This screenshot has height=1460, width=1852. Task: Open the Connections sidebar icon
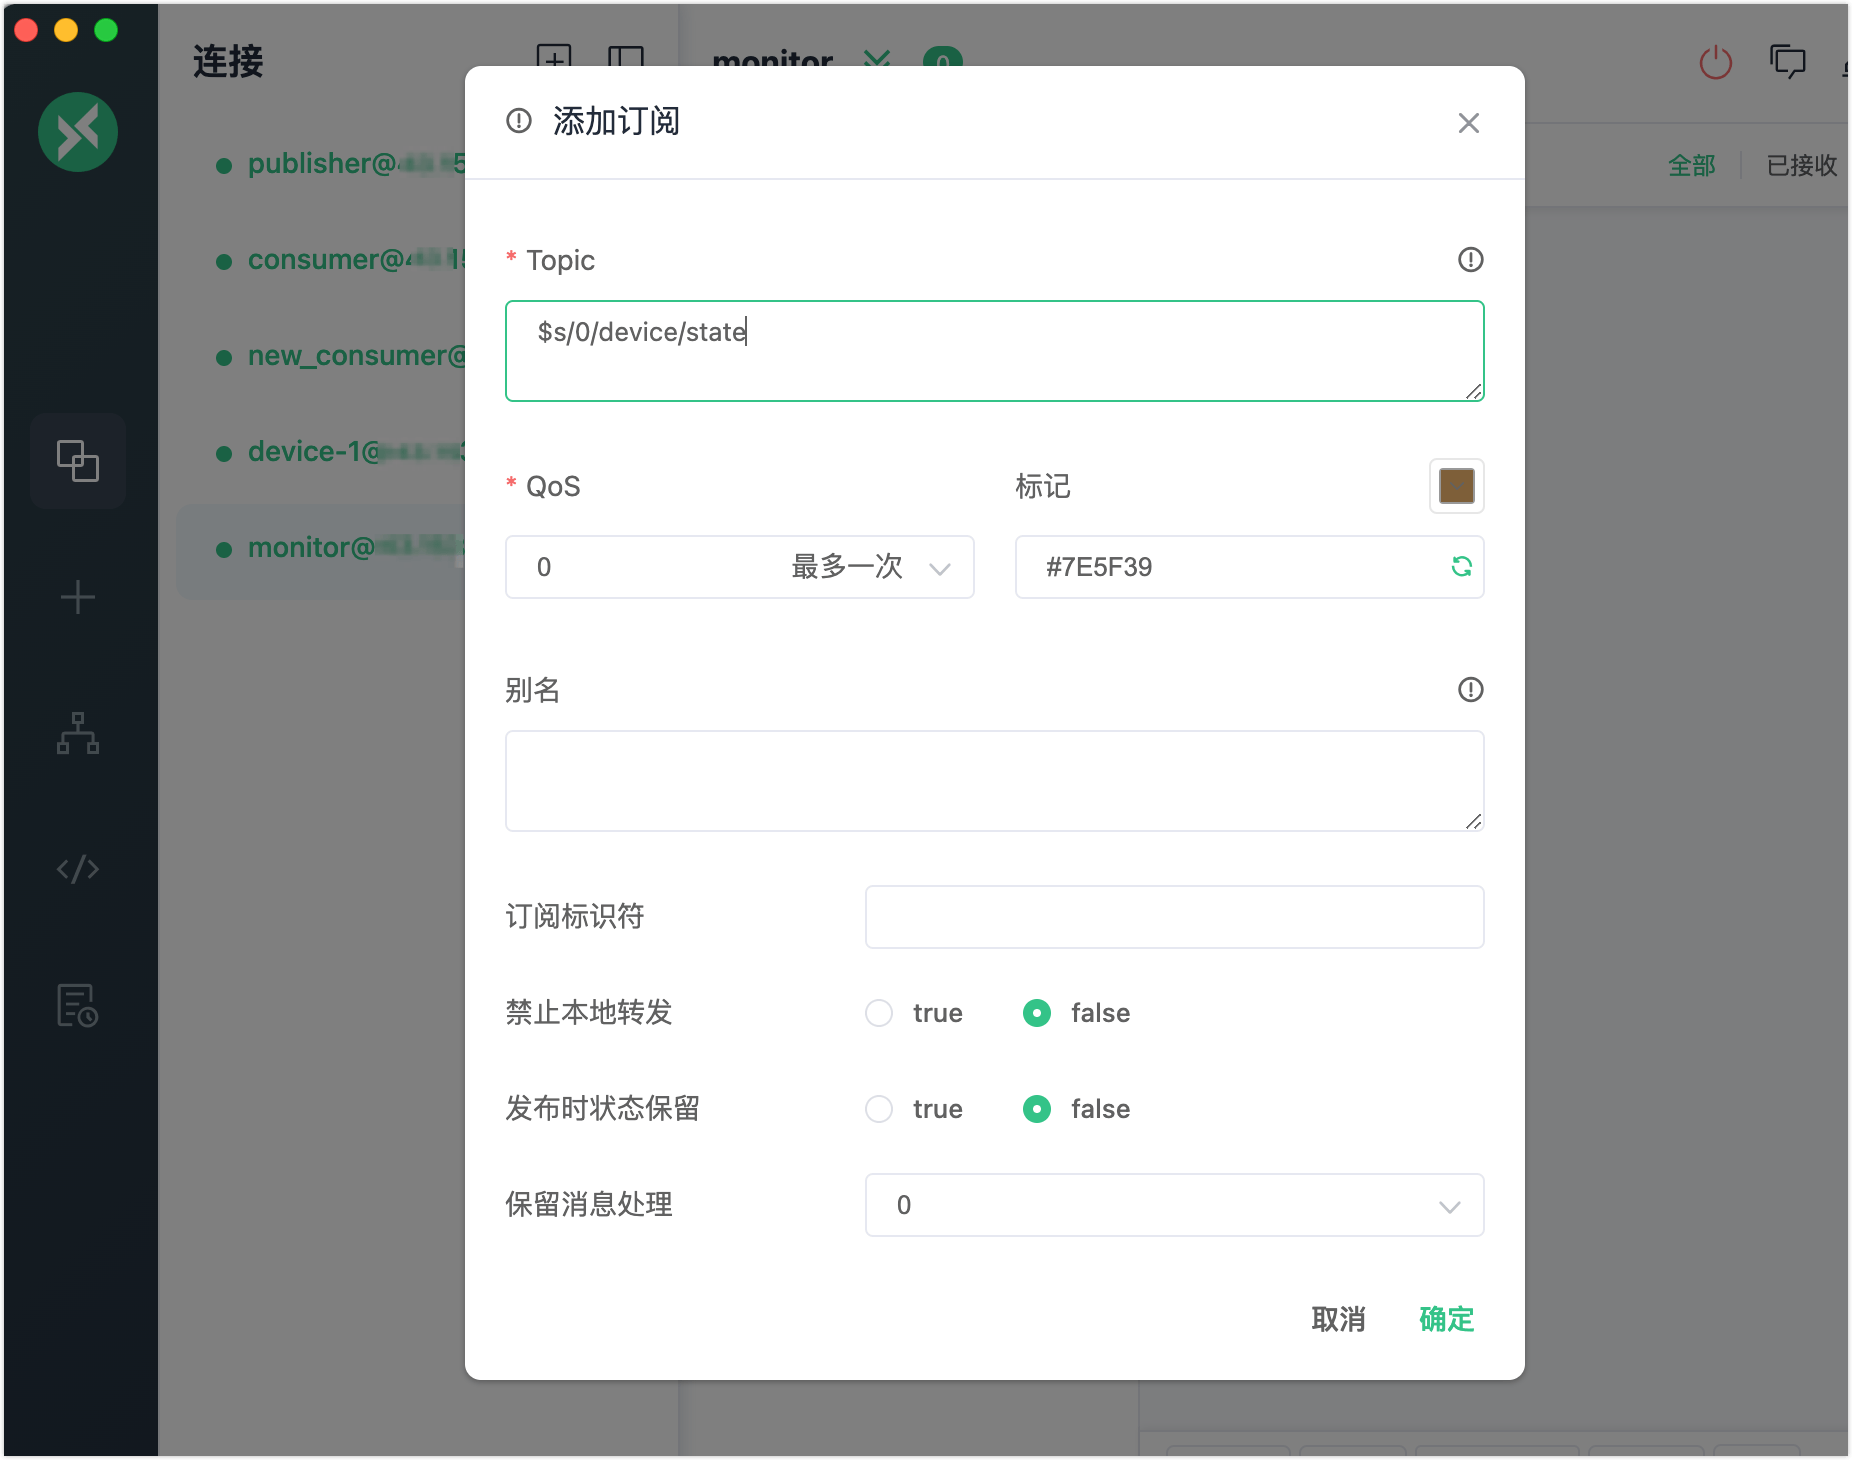[x=78, y=461]
